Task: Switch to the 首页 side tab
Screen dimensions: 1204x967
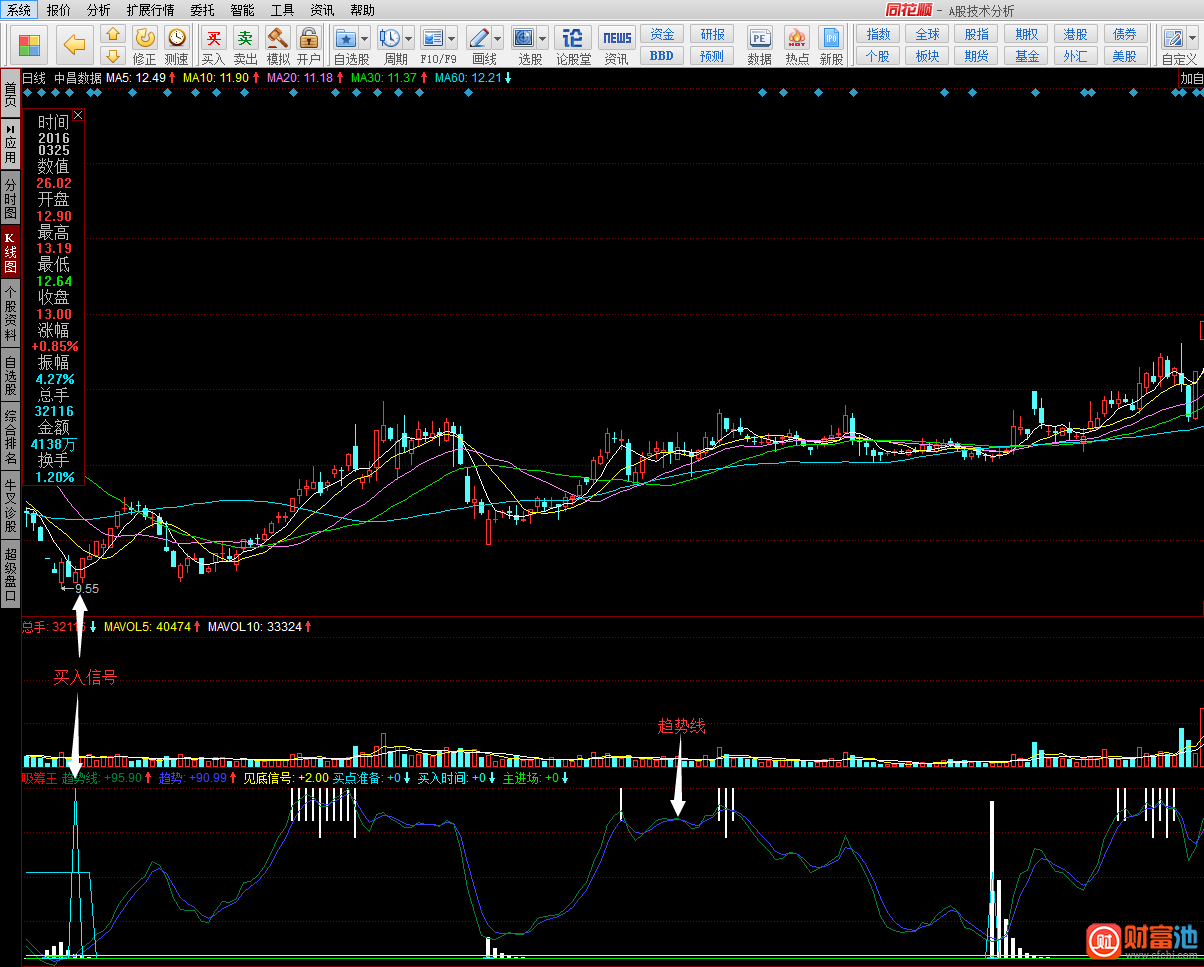Action: pyautogui.click(x=10, y=96)
